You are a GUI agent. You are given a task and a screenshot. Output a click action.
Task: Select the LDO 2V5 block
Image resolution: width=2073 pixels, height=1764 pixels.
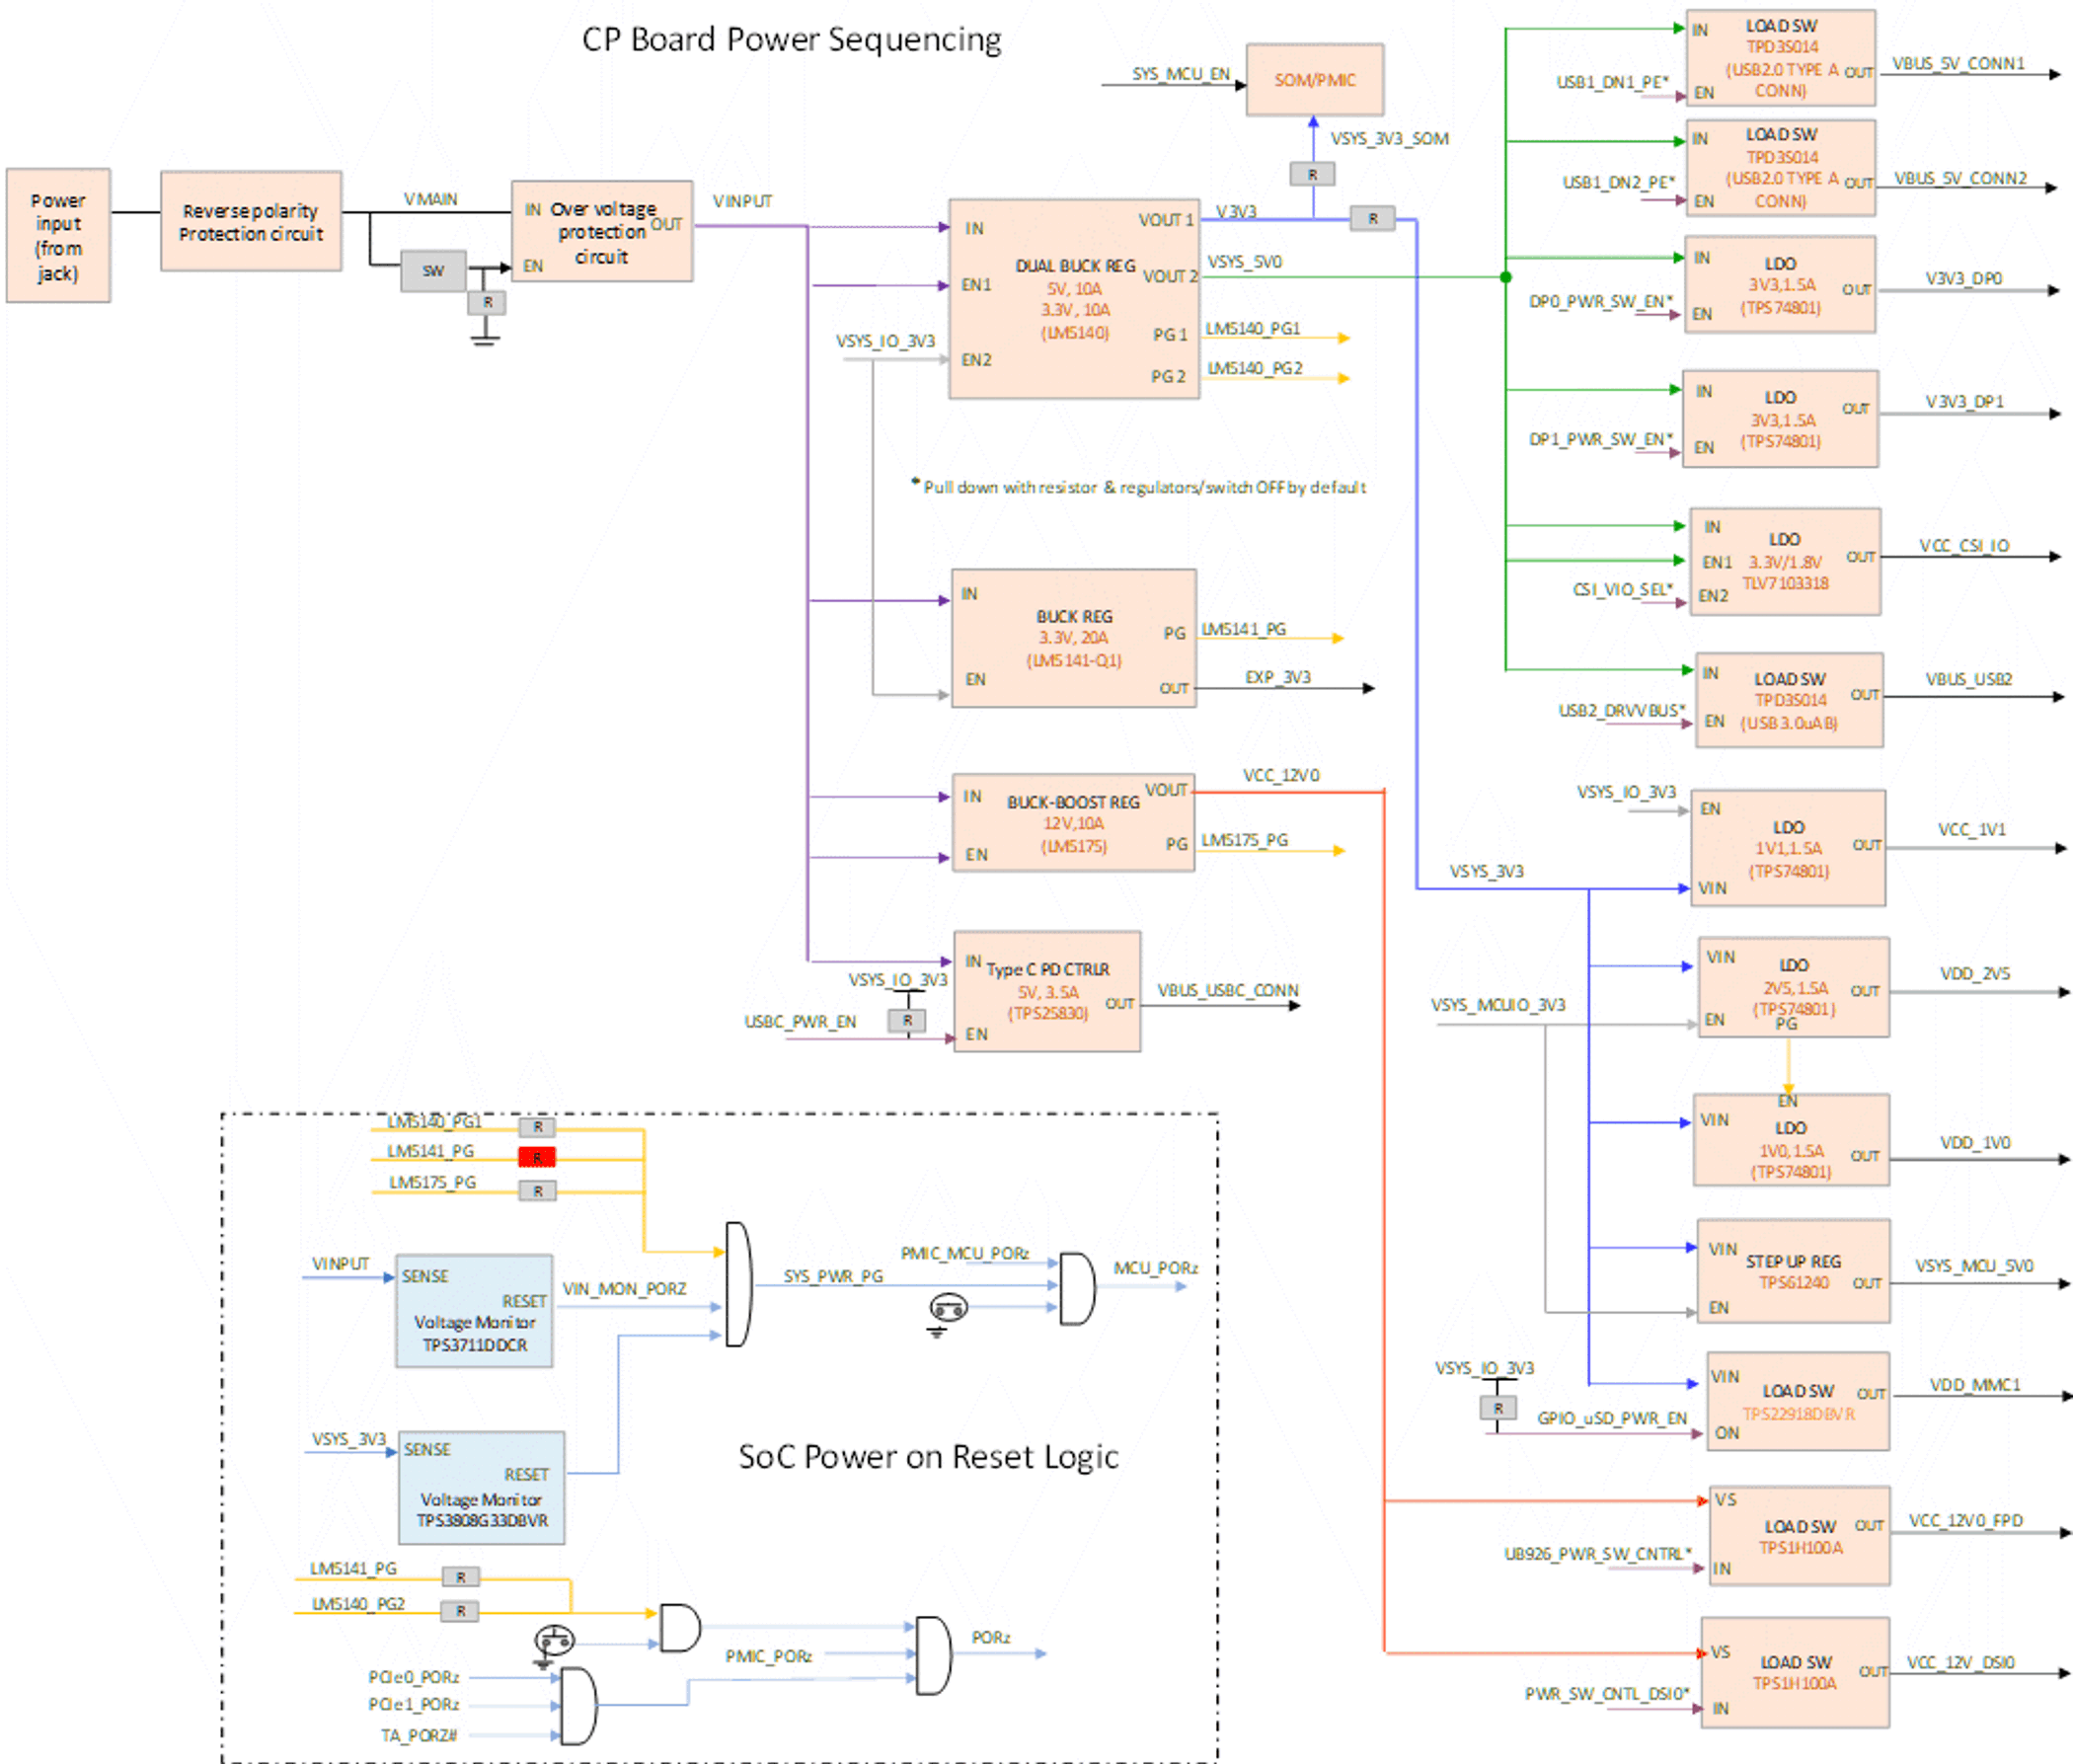[x=1793, y=987]
